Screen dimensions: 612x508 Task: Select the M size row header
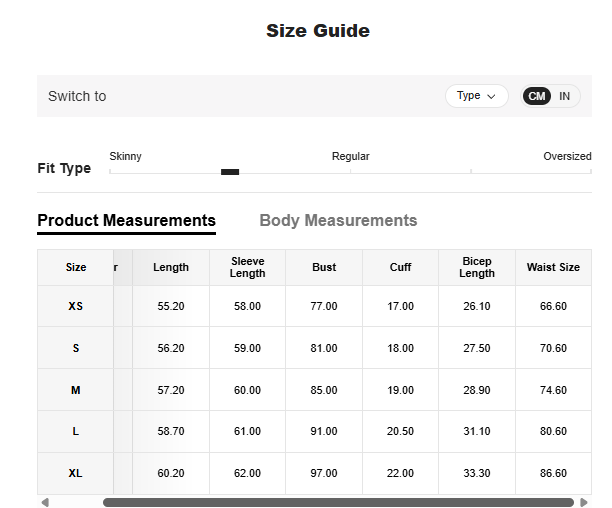point(76,390)
